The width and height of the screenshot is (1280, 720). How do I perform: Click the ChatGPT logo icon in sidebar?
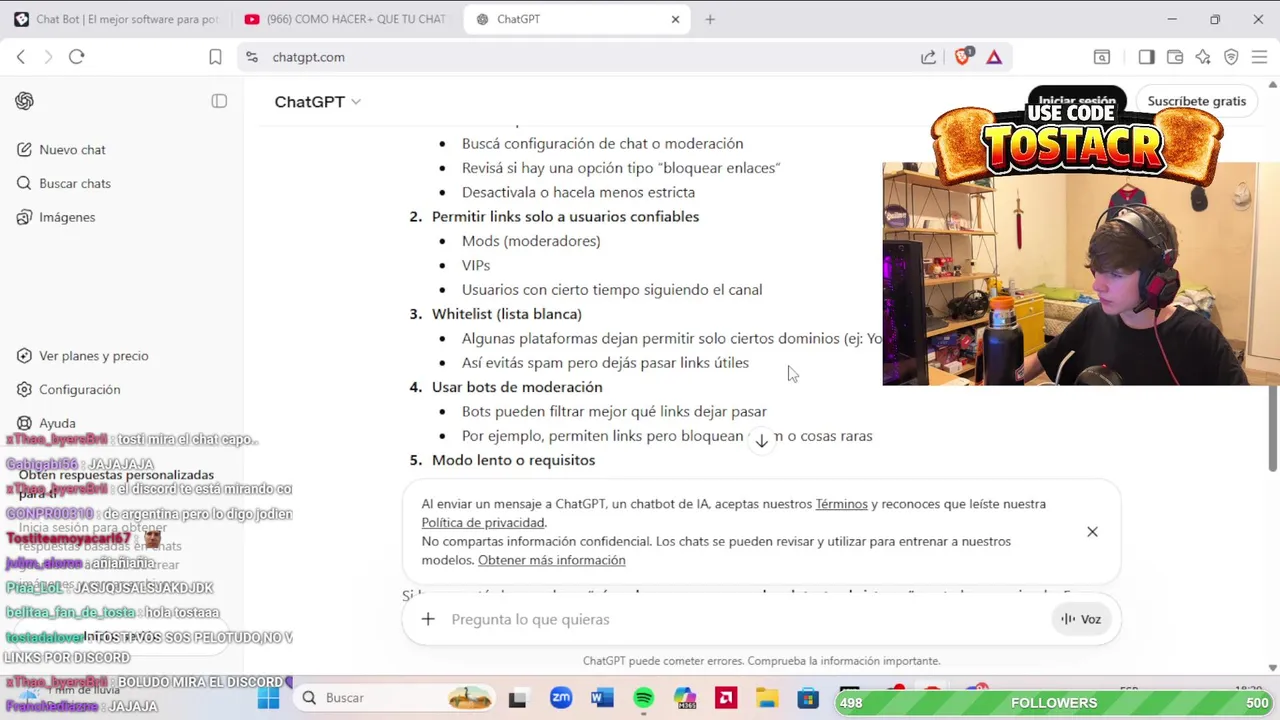point(25,101)
